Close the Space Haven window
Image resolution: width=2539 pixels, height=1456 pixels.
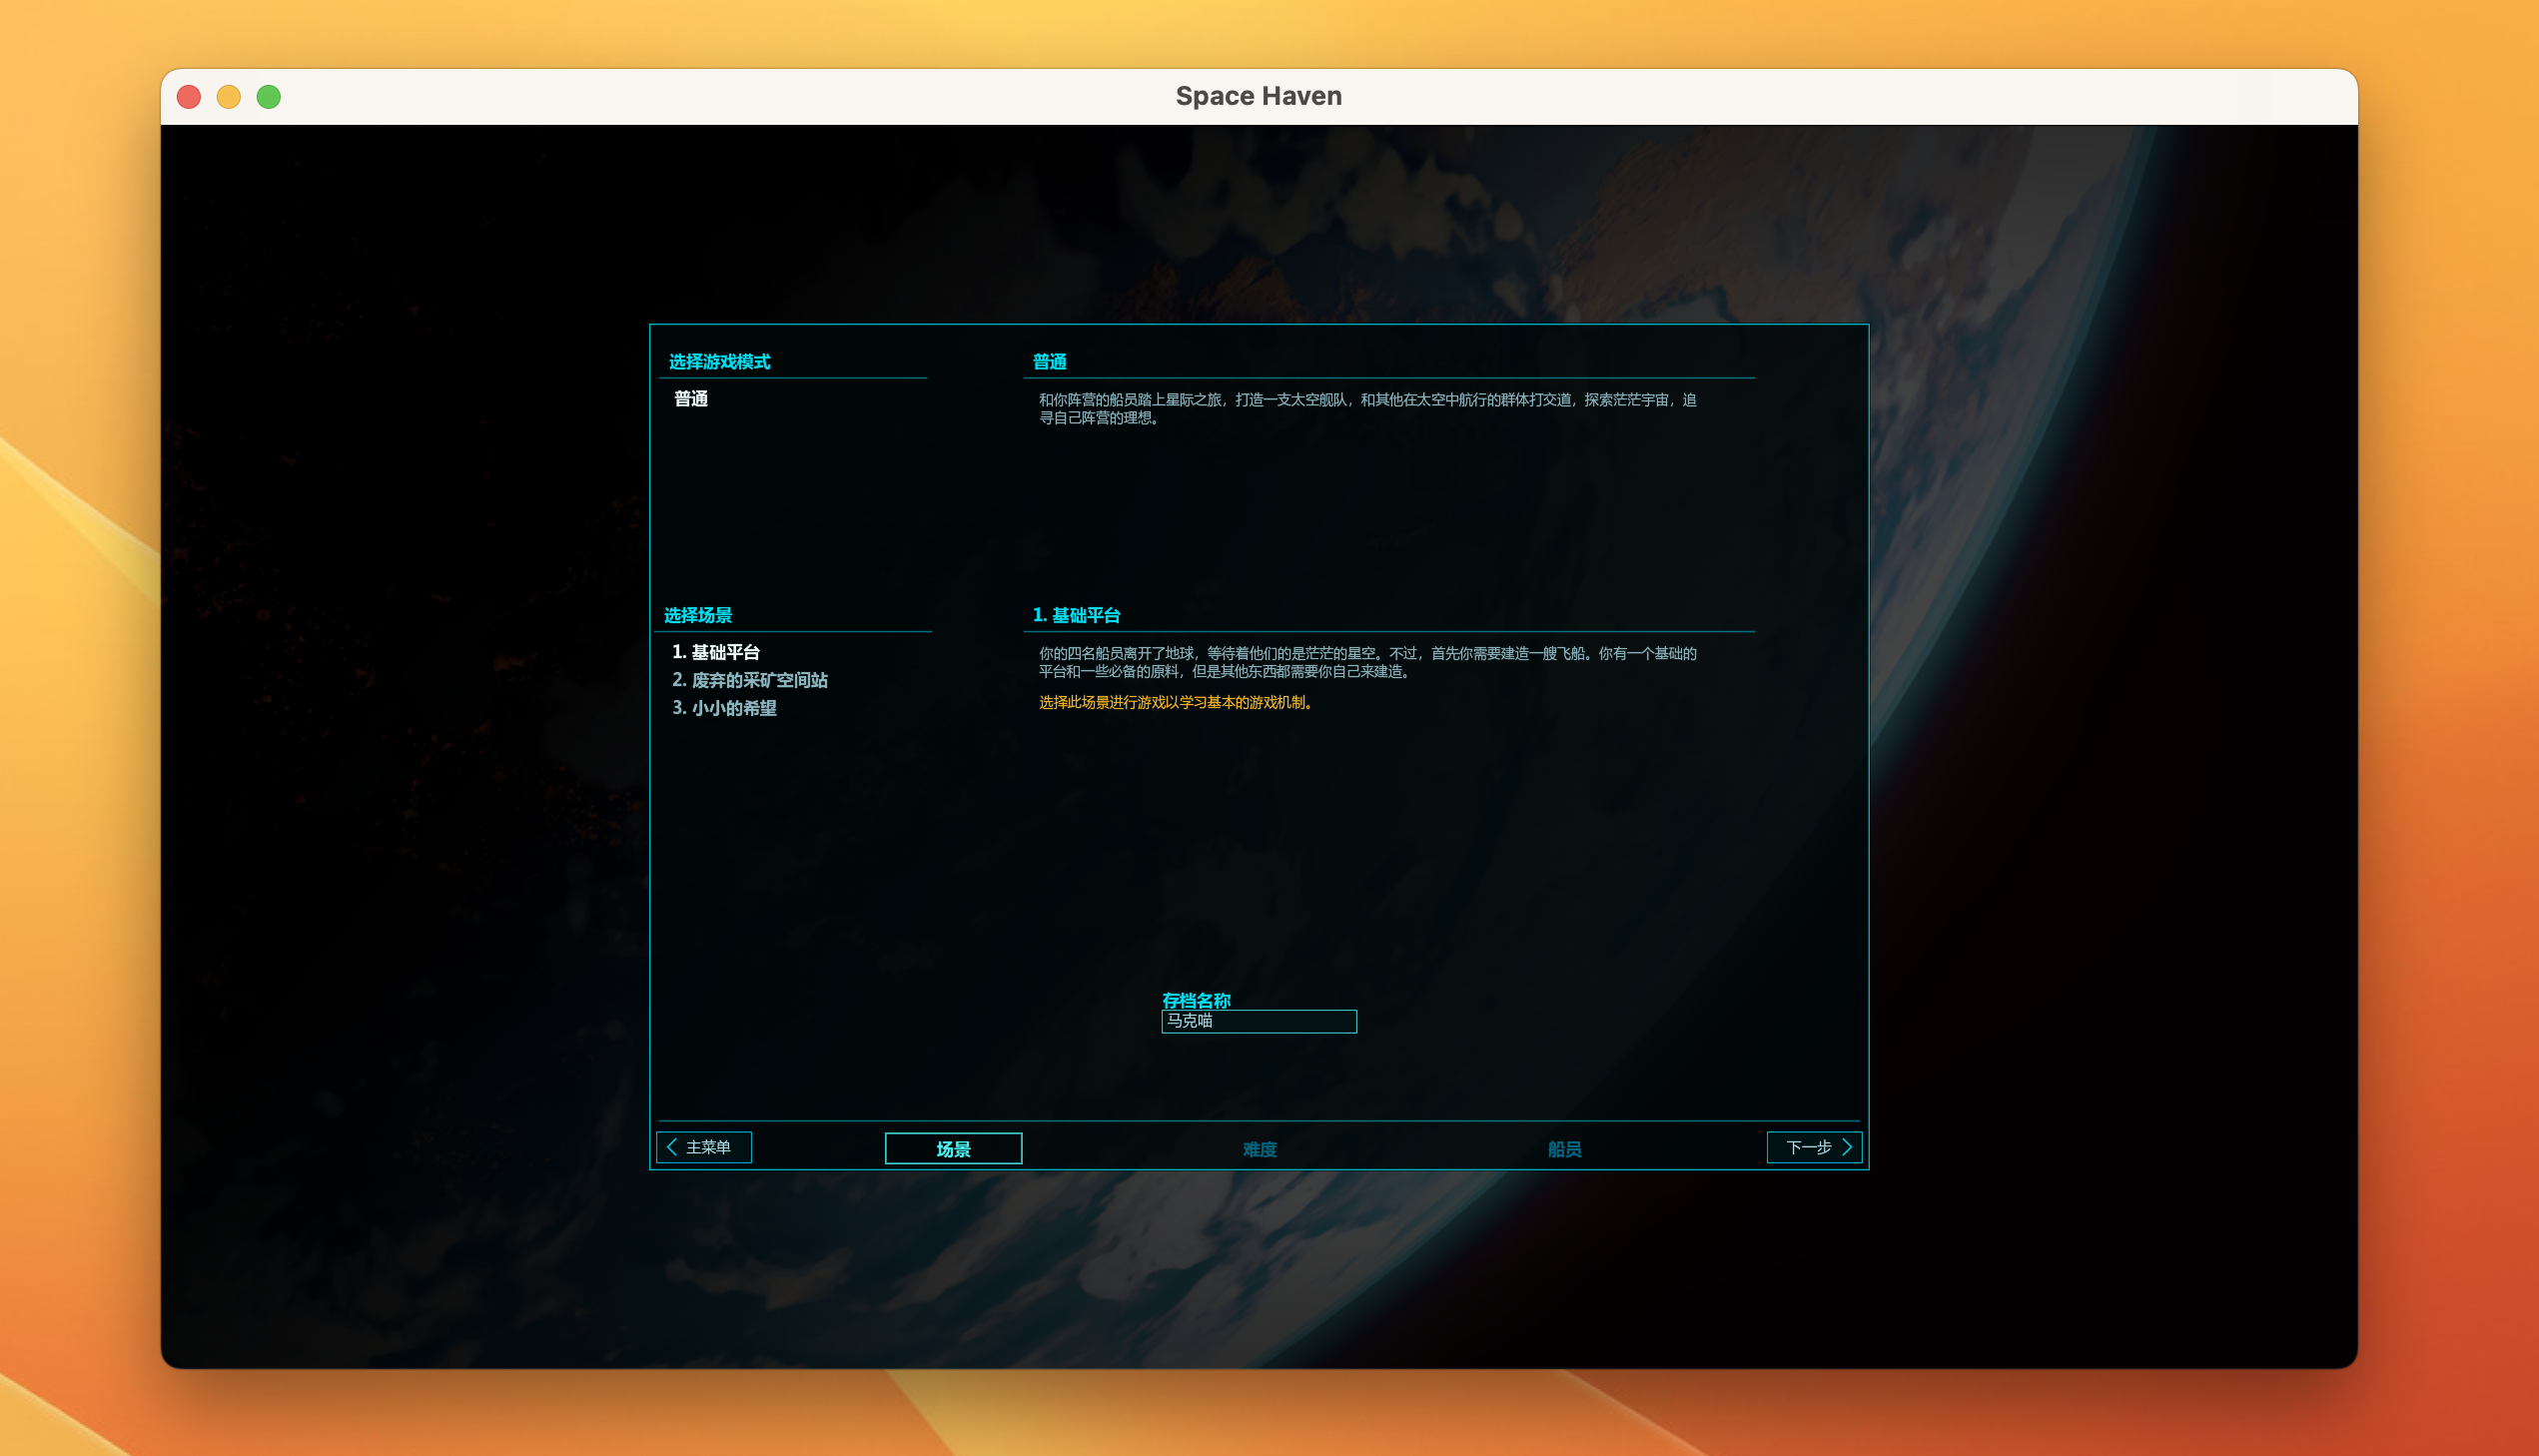pyautogui.click(x=189, y=97)
